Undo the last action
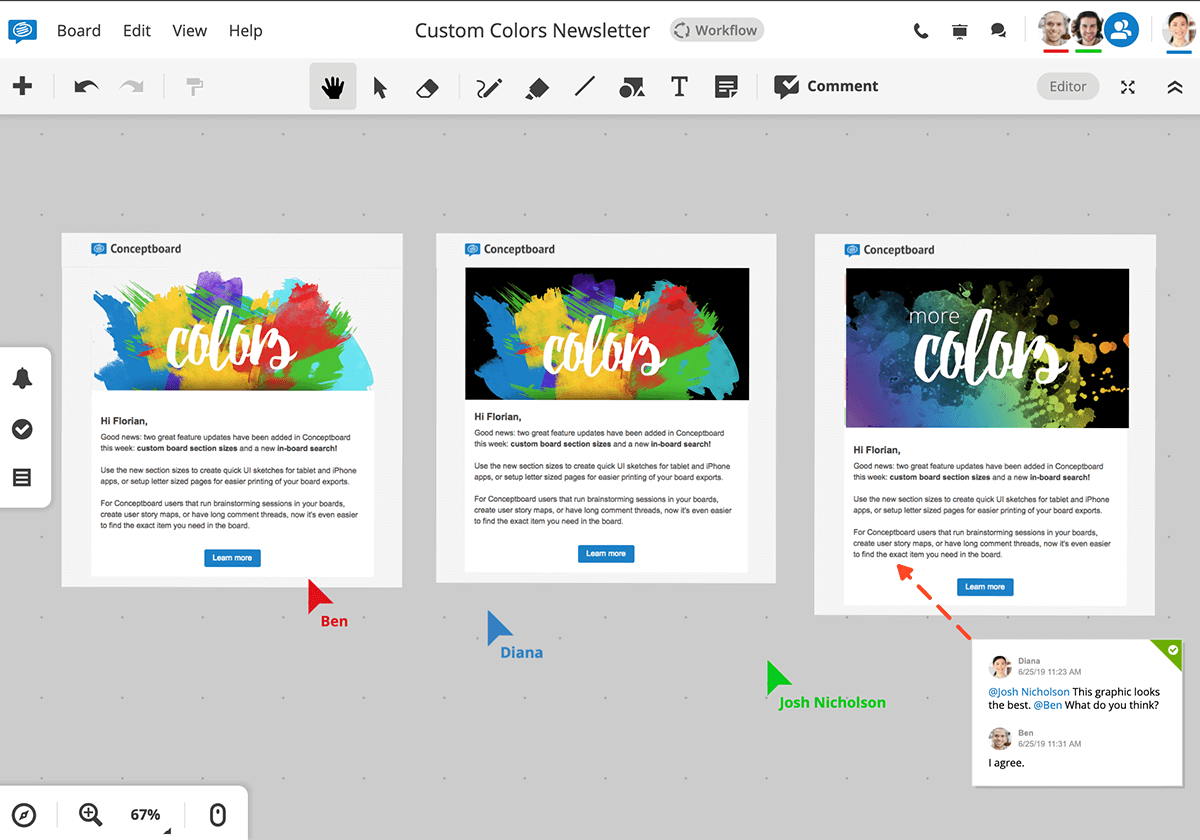 87,87
